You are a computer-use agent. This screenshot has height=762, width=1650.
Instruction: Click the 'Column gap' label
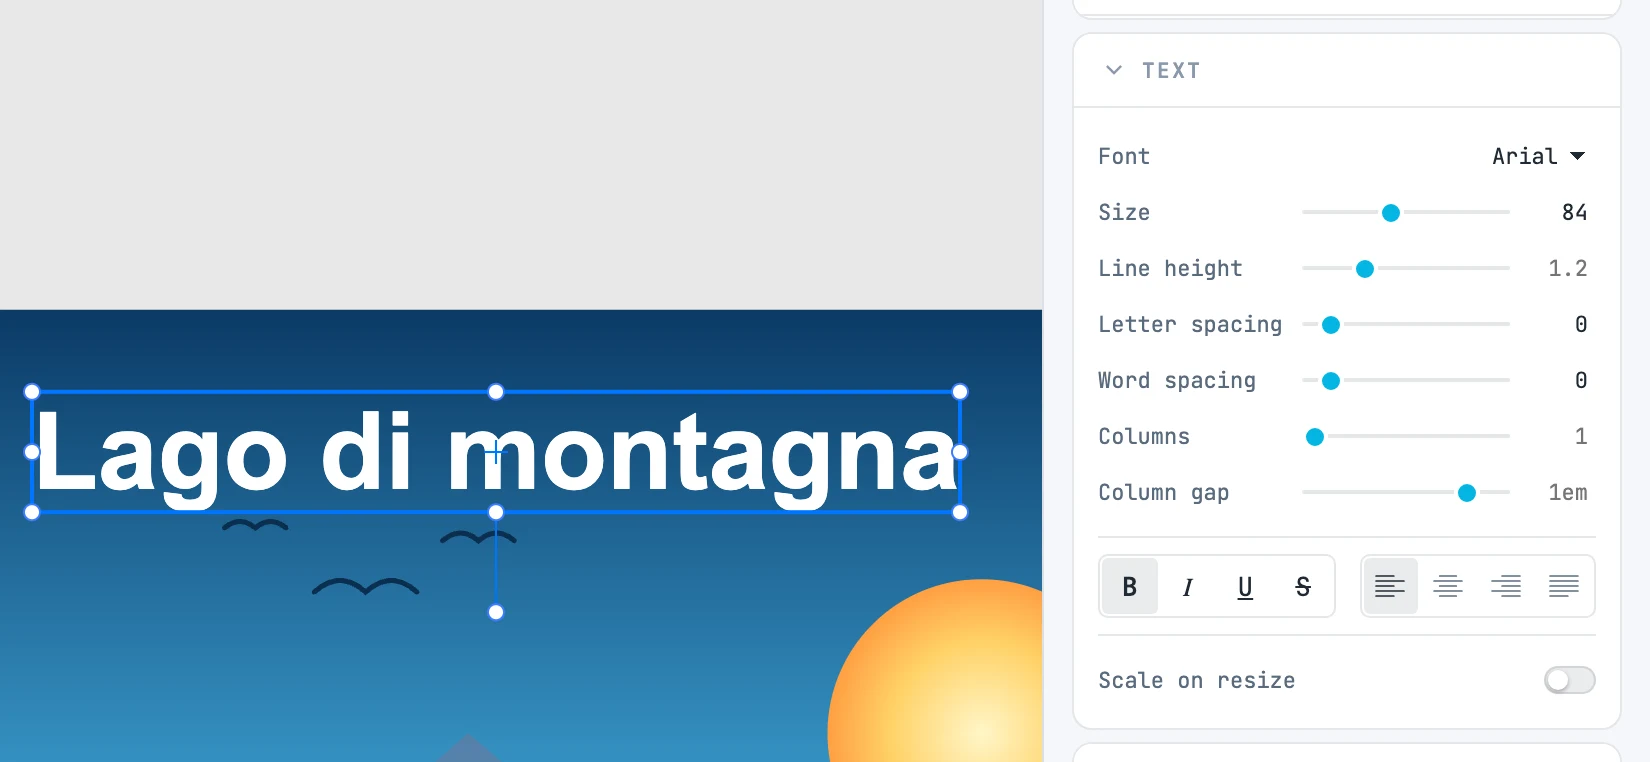click(x=1164, y=492)
